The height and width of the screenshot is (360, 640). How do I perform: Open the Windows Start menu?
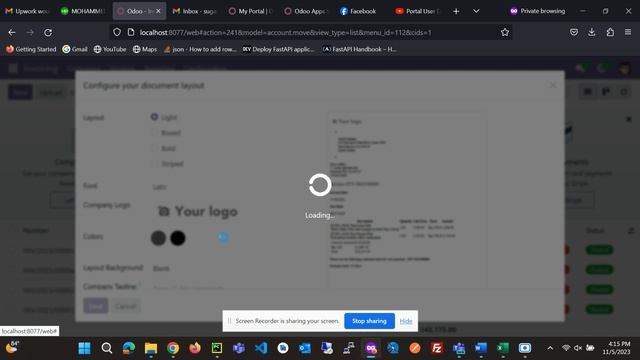tap(84, 348)
